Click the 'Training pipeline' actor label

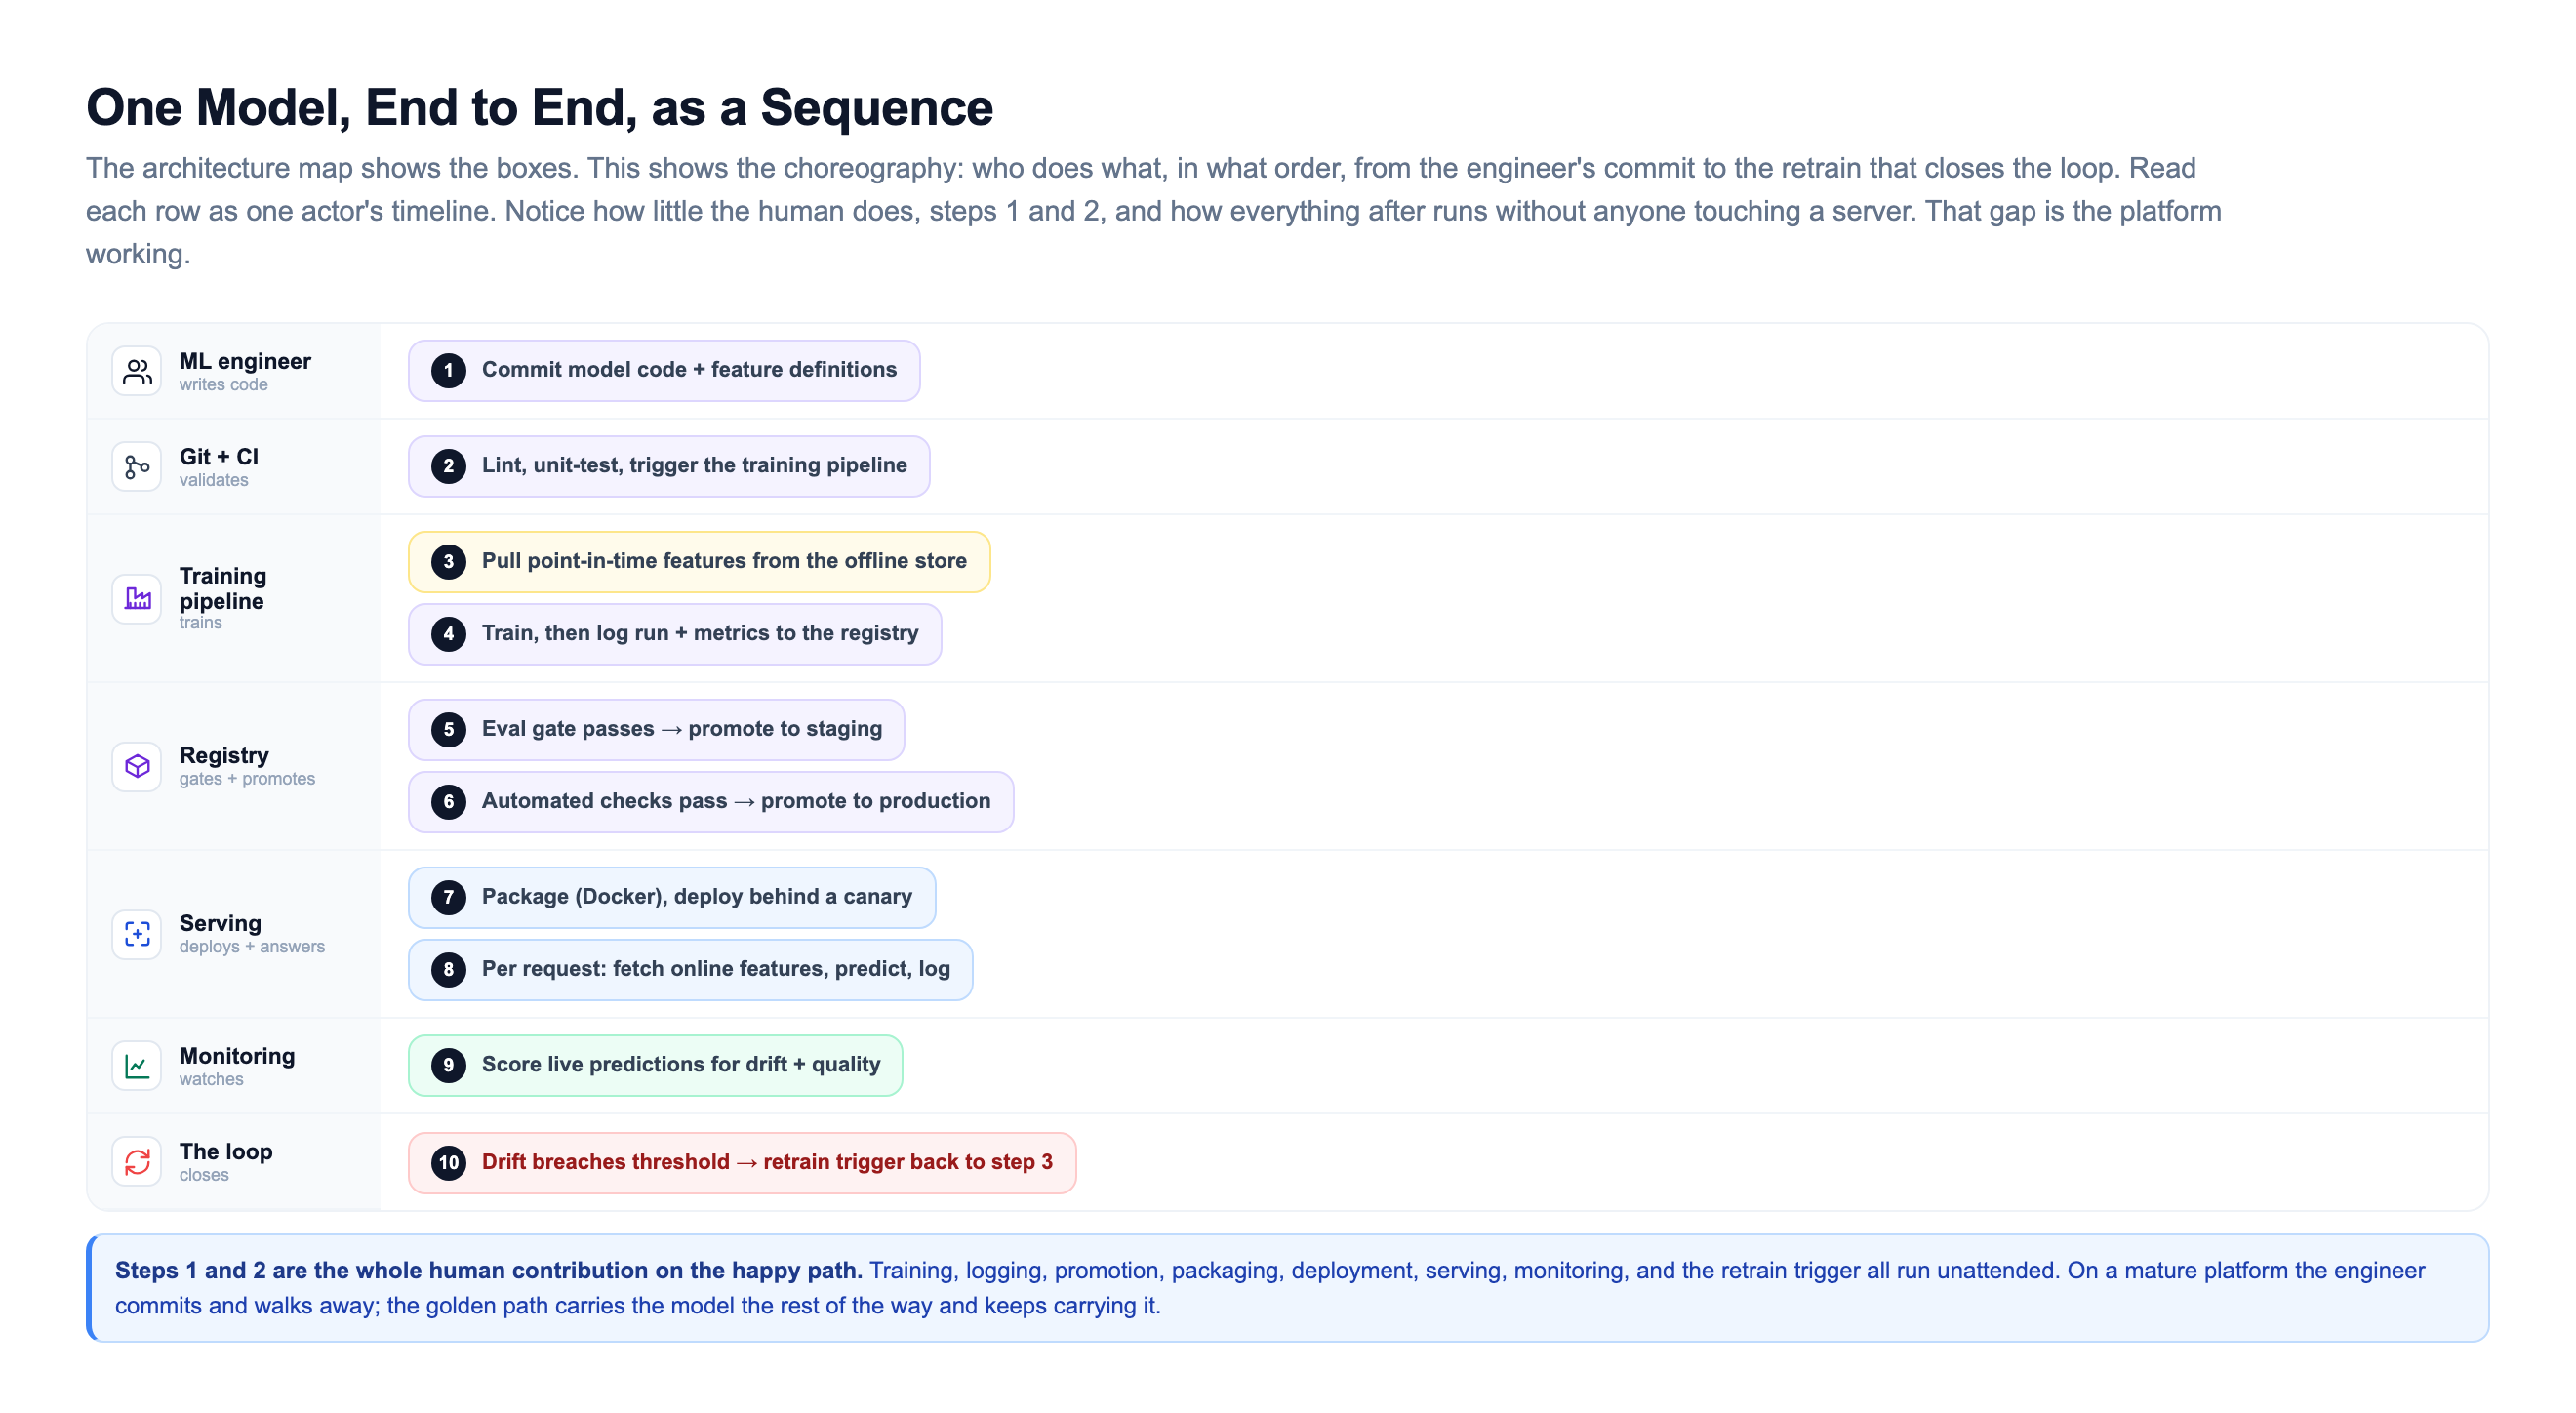pyautogui.click(x=223, y=589)
